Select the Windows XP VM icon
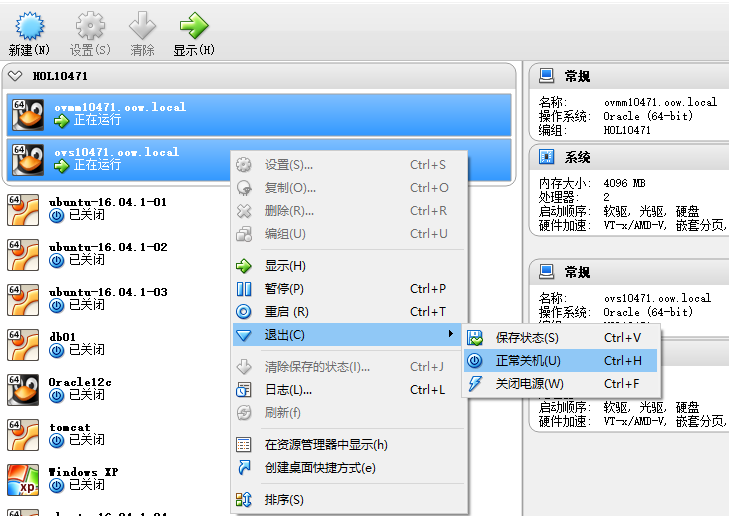The image size is (729, 516). pyautogui.click(x=23, y=480)
